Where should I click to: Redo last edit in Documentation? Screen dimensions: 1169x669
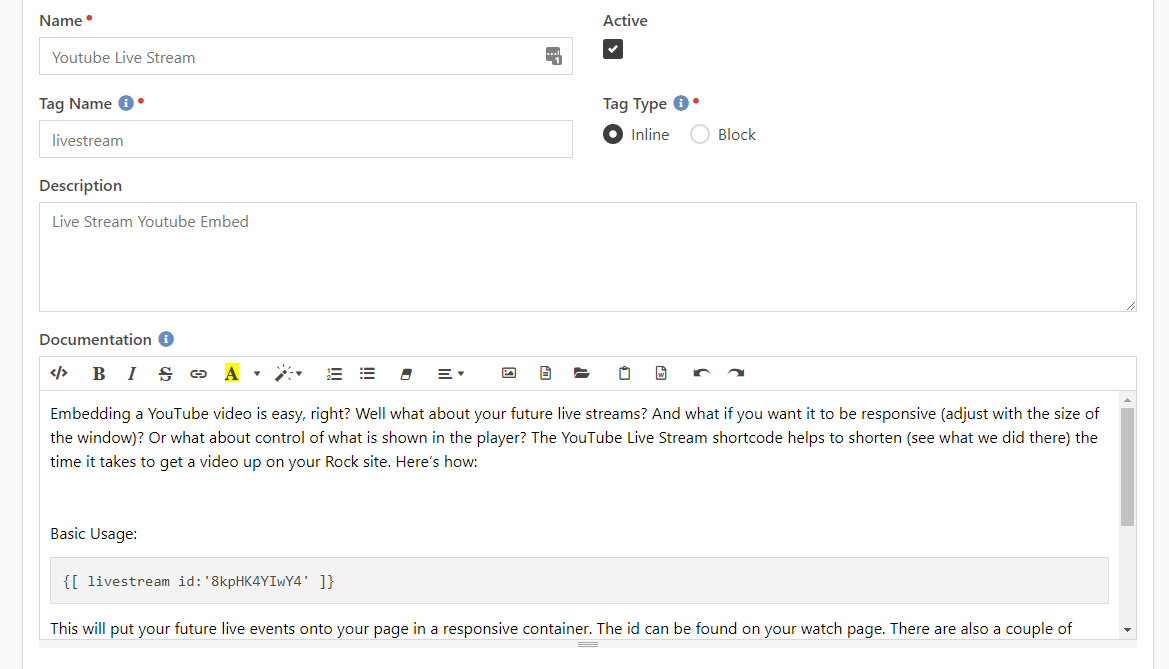point(736,373)
